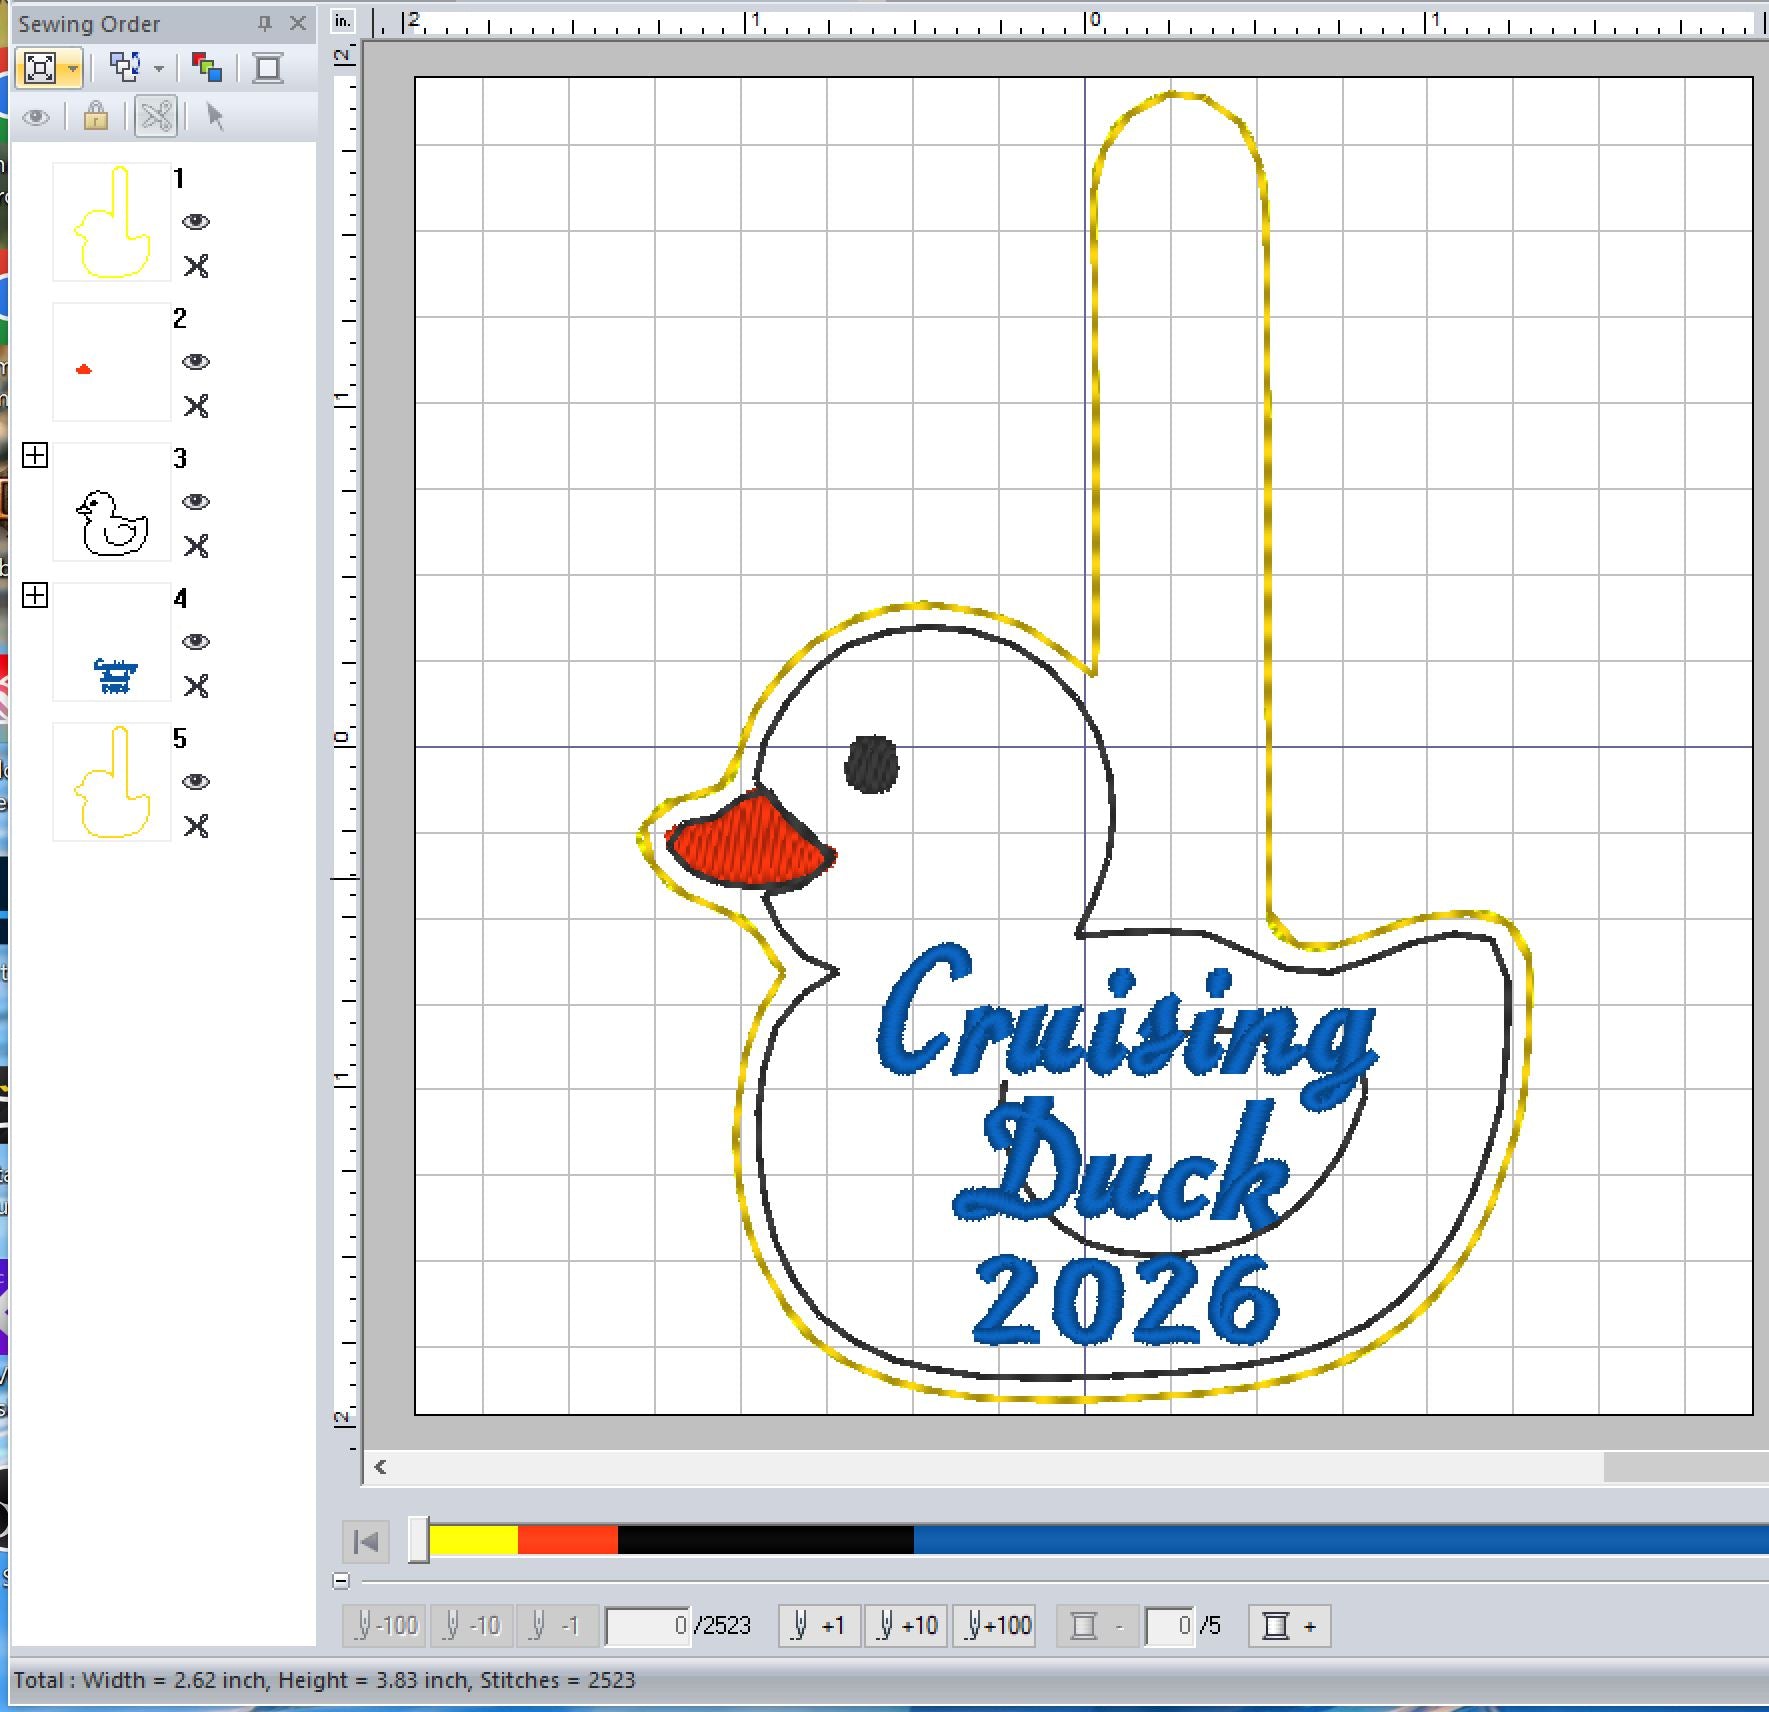1769x1712 pixels.
Task: Click the color sort icon with colored squares
Action: 205,68
